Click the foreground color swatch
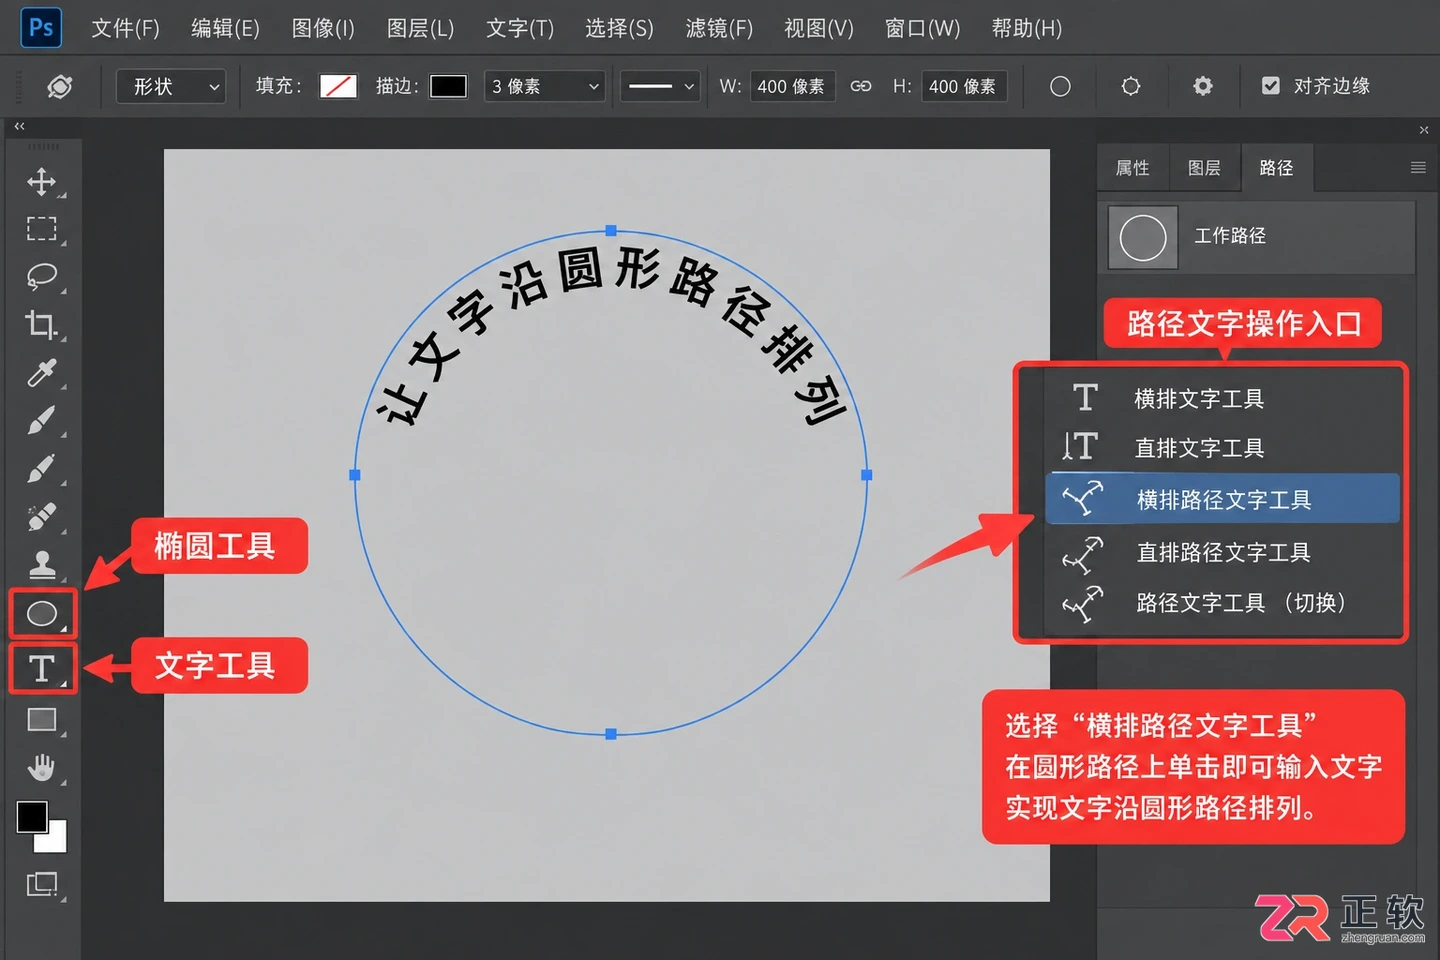The image size is (1440, 960). (32, 817)
